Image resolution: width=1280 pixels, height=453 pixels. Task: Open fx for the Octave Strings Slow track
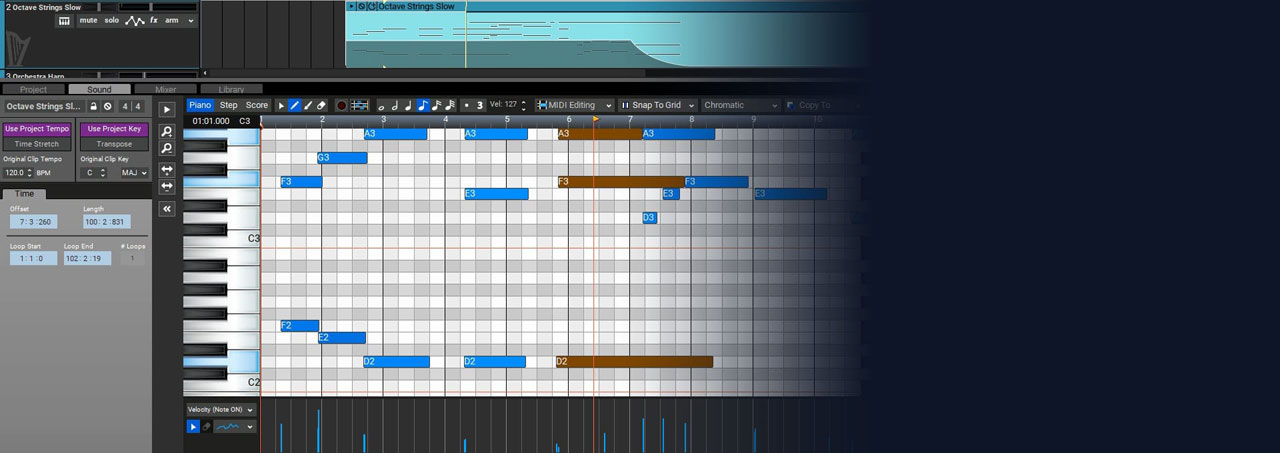[x=154, y=20]
